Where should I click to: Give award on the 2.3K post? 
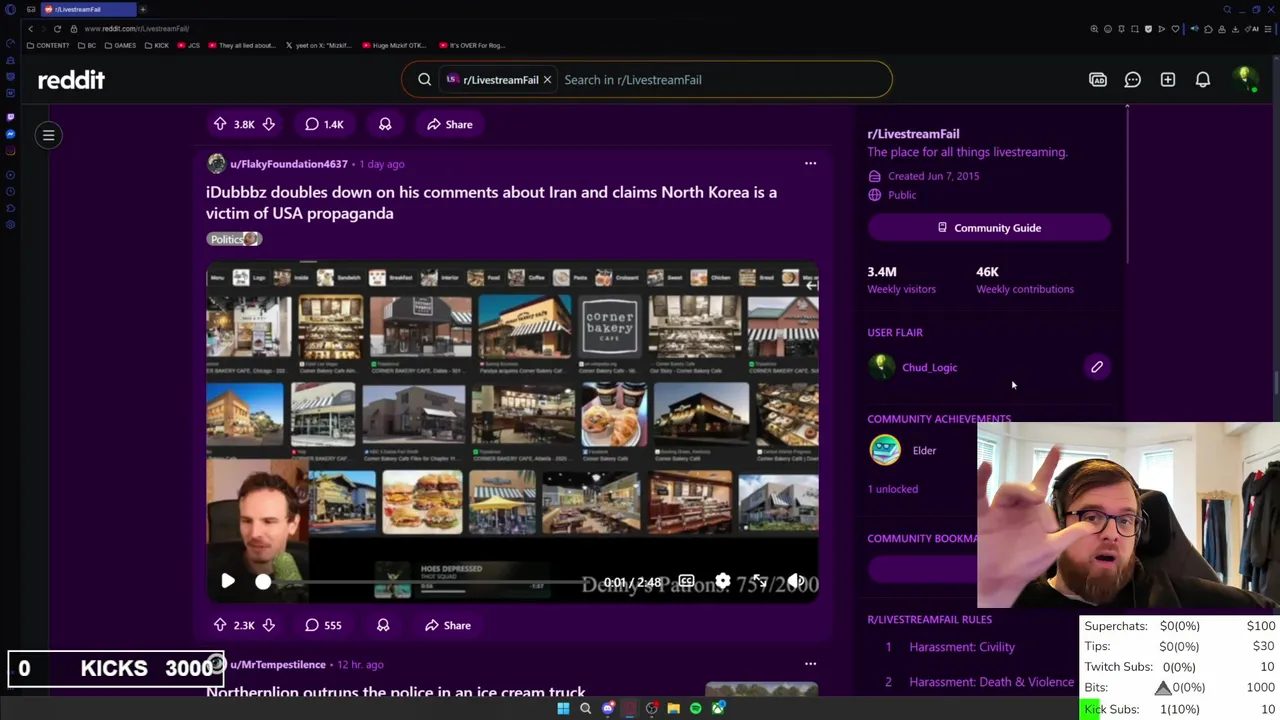383,625
